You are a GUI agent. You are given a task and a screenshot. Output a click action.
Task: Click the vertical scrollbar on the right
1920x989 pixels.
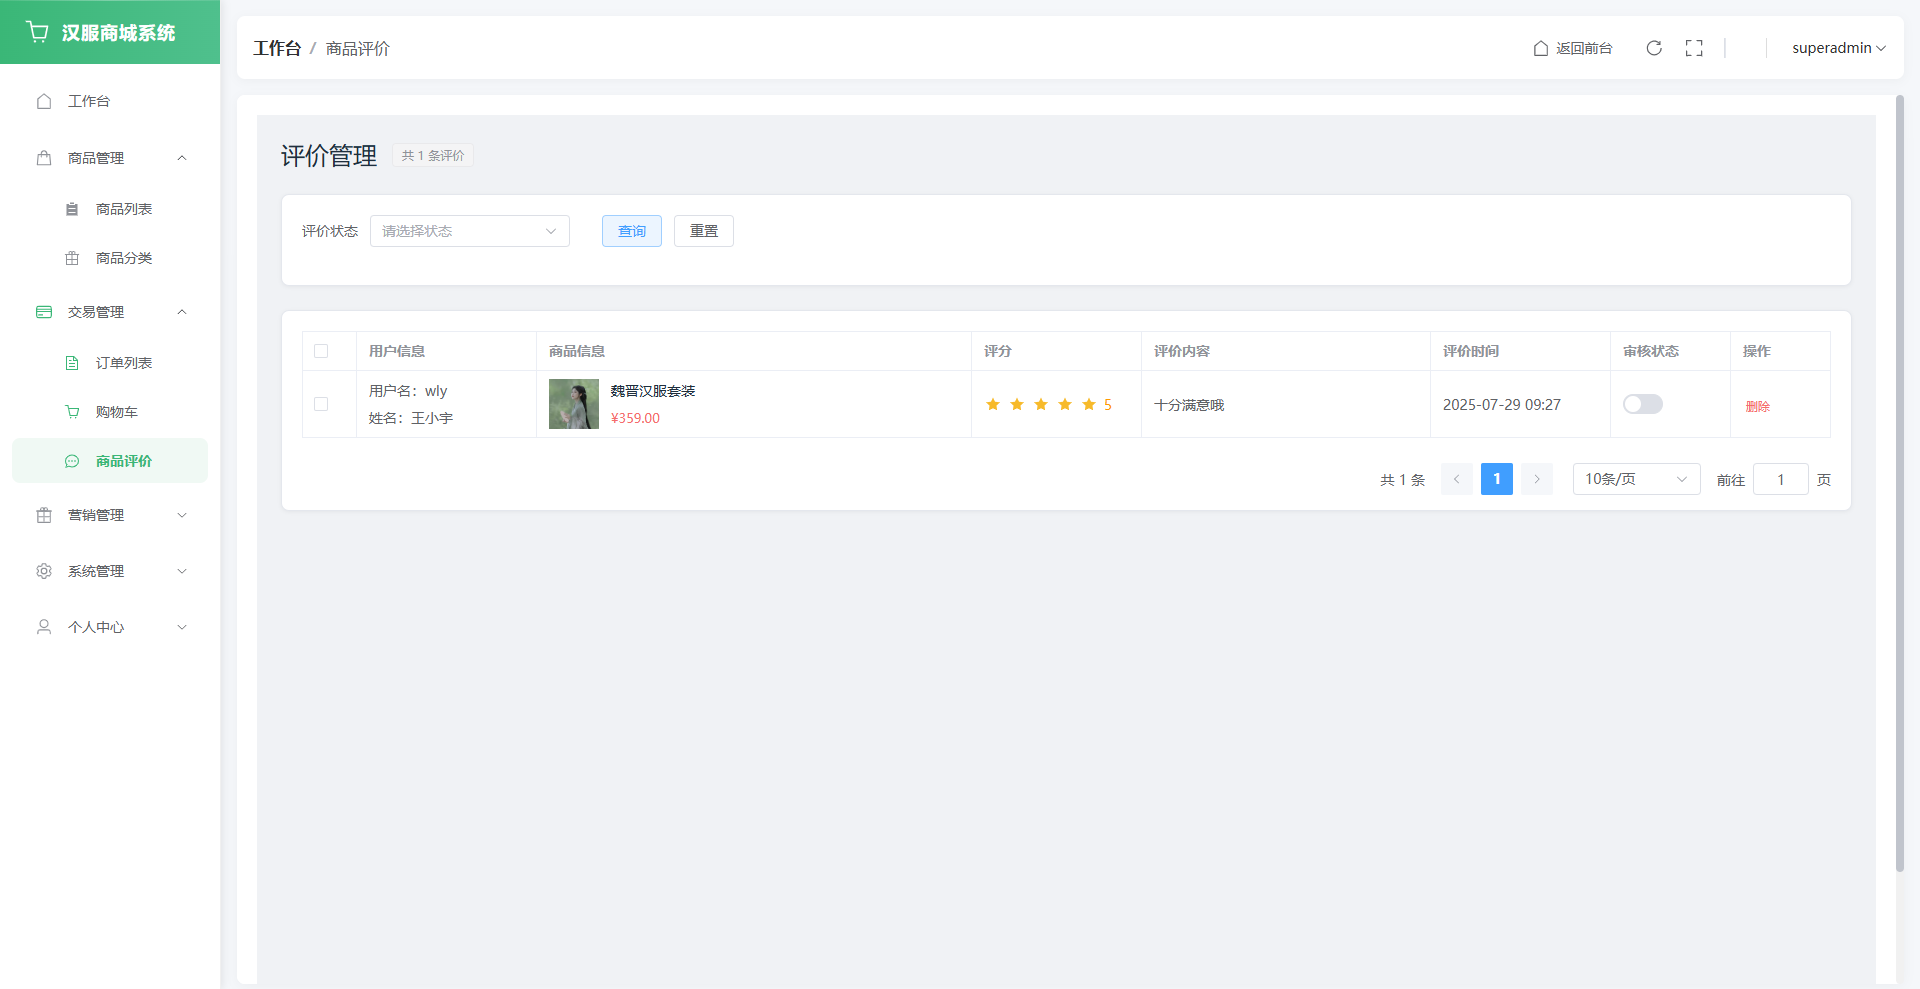[1899, 480]
